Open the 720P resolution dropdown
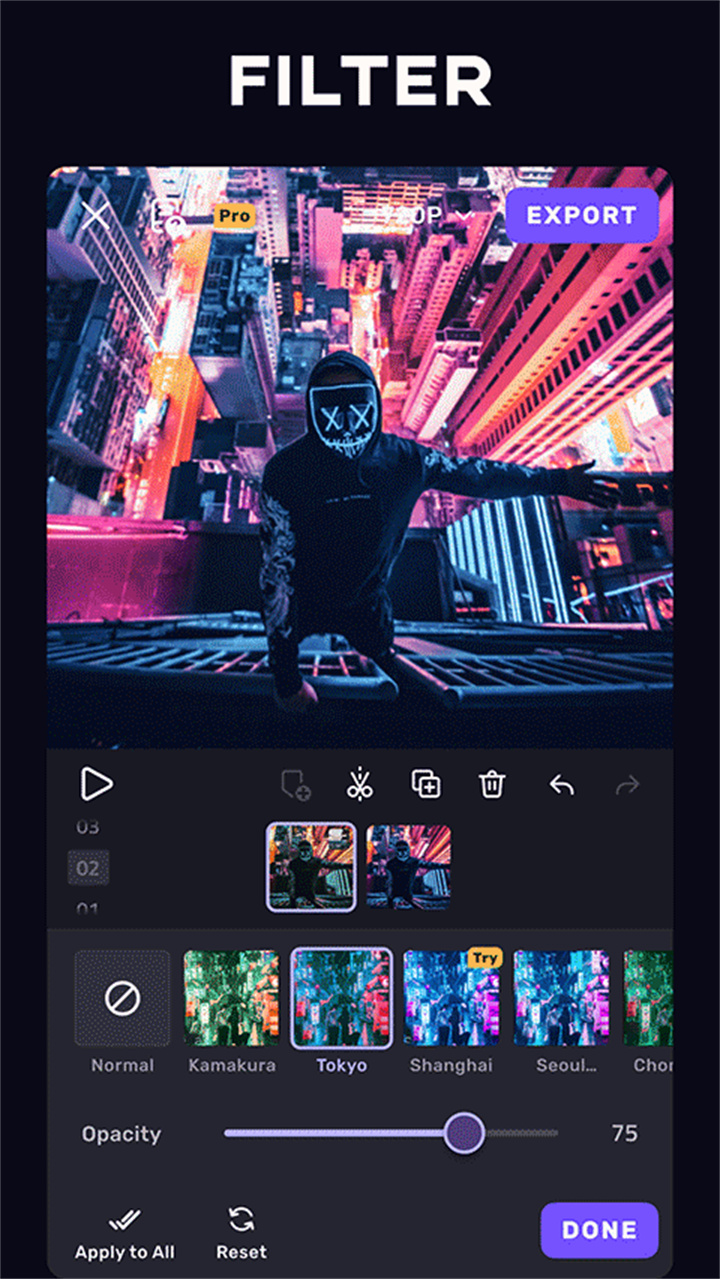Screen dimensions: 720x1279 click(x=425, y=216)
